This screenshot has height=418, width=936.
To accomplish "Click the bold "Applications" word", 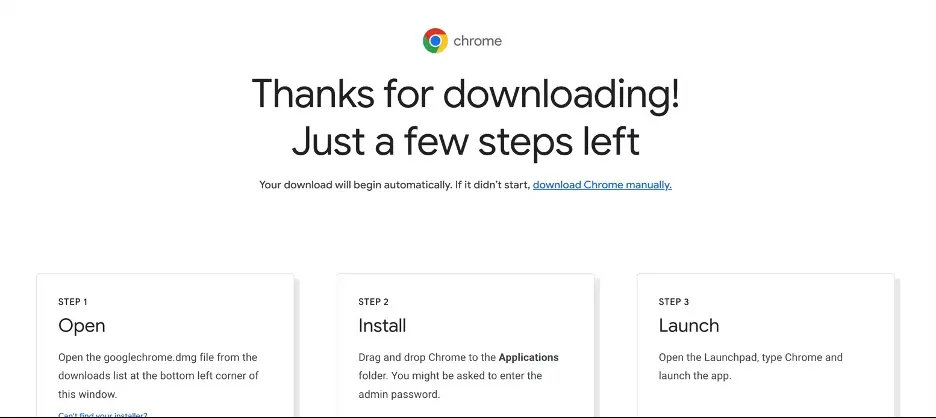I will 528,357.
